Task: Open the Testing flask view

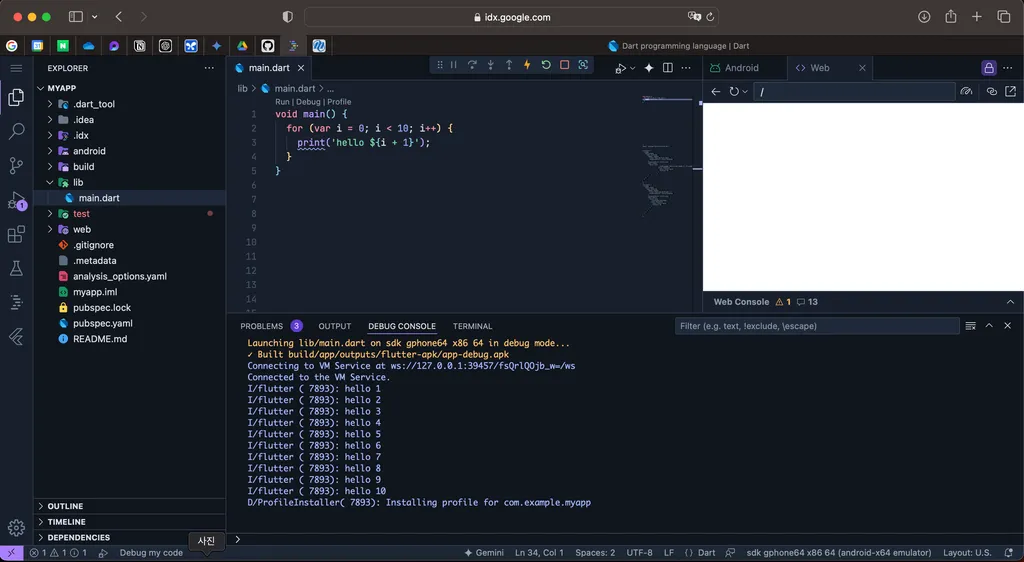Action: [16, 268]
